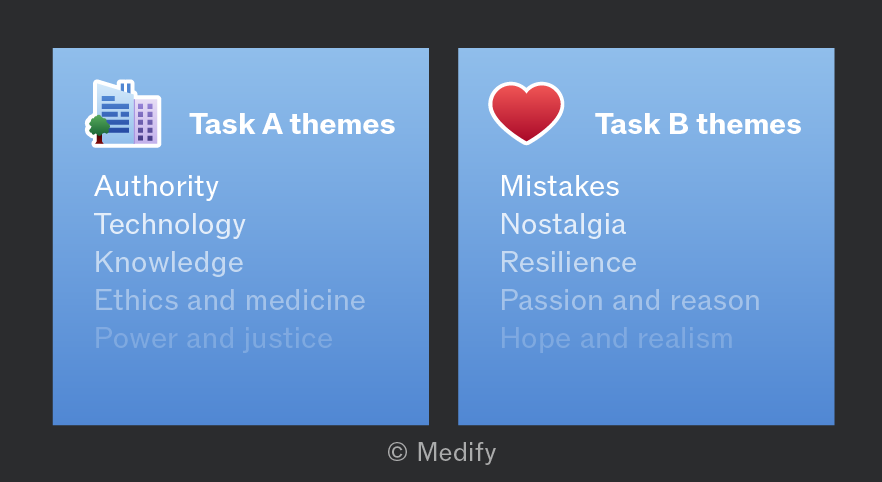Click the Authority theme
Image resolution: width=882 pixels, height=482 pixels.
tap(156, 186)
